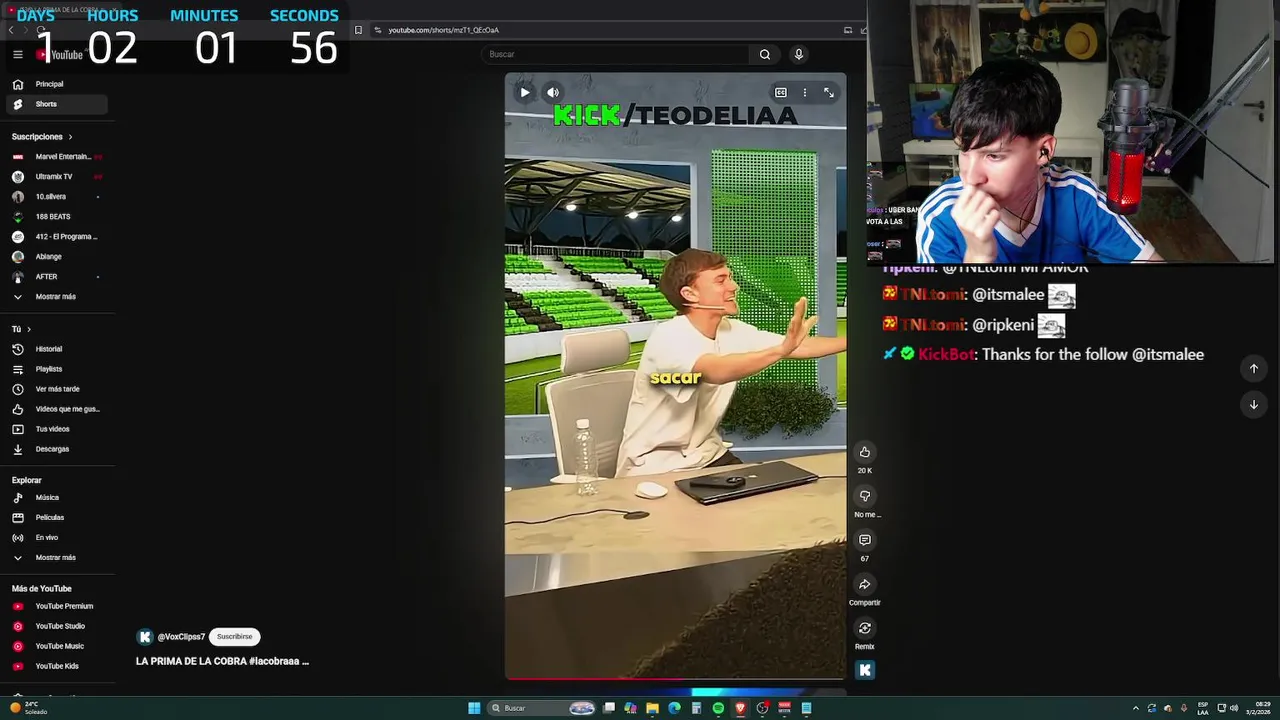Open Windows Start menu
1280x720 pixels.
click(474, 708)
